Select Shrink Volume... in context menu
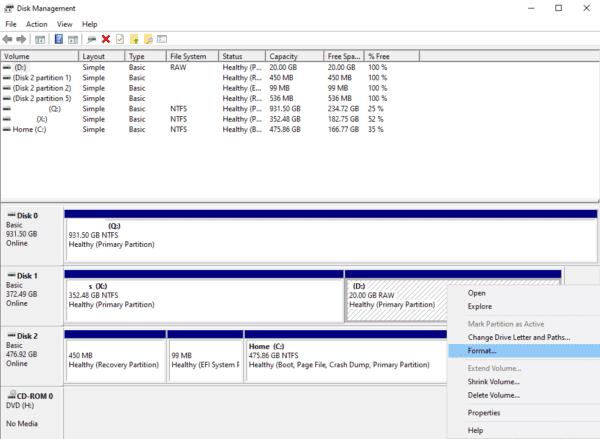The width and height of the screenshot is (600, 439). click(x=524, y=382)
